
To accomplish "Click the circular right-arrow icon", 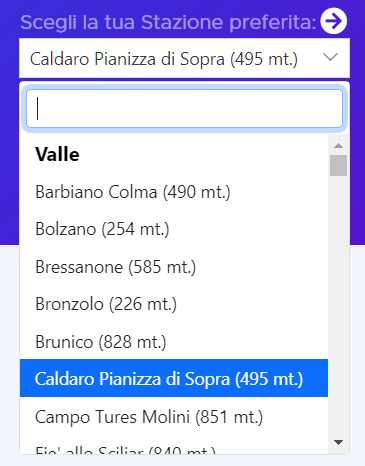I will (x=333, y=21).
